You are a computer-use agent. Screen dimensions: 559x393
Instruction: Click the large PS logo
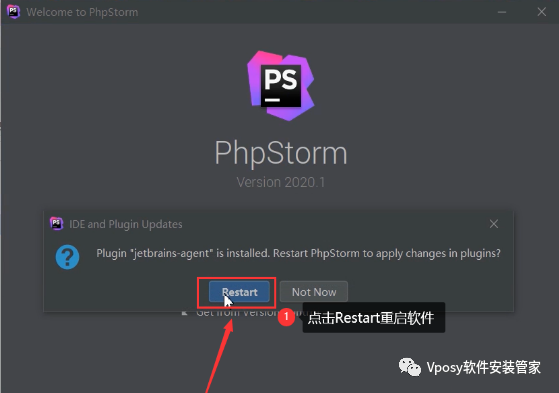281,86
